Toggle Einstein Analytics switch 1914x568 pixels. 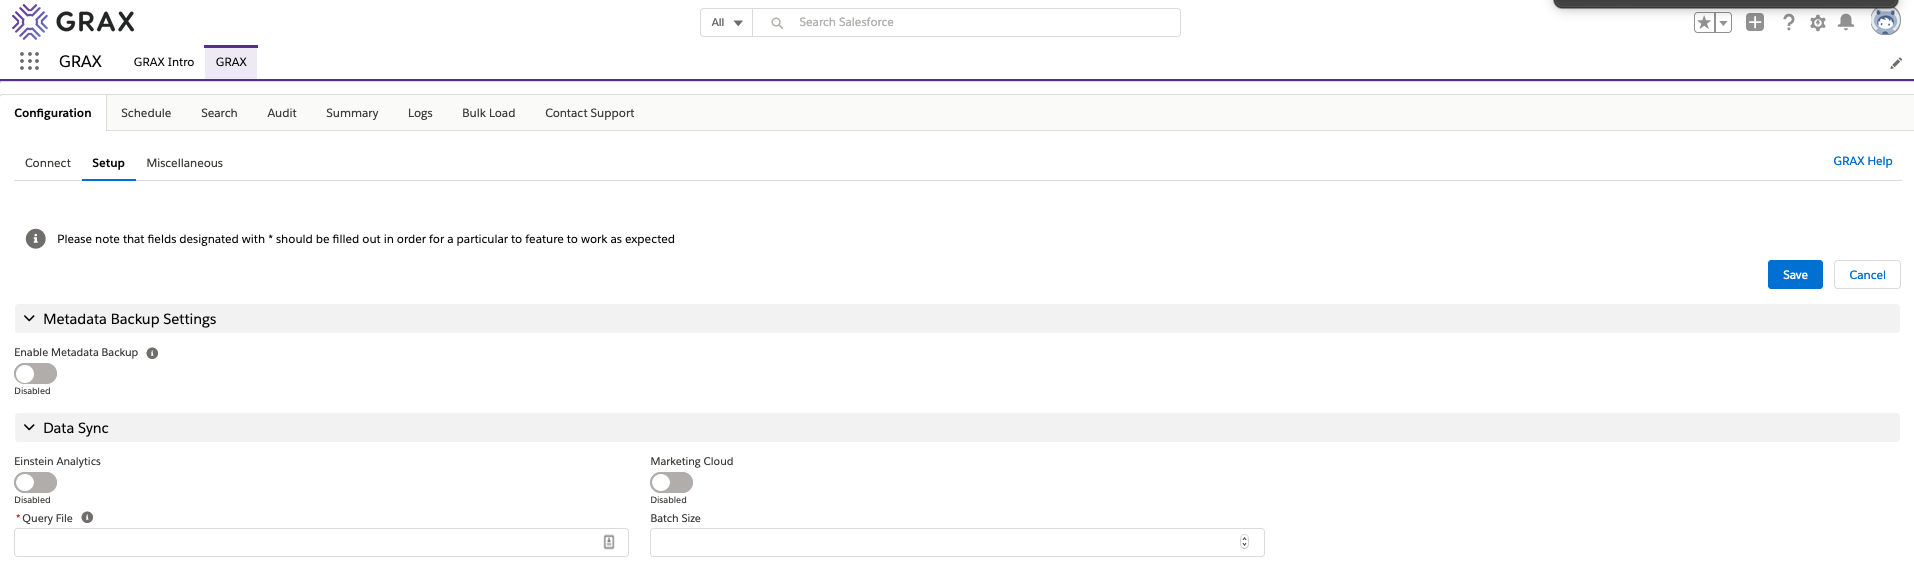click(36, 482)
